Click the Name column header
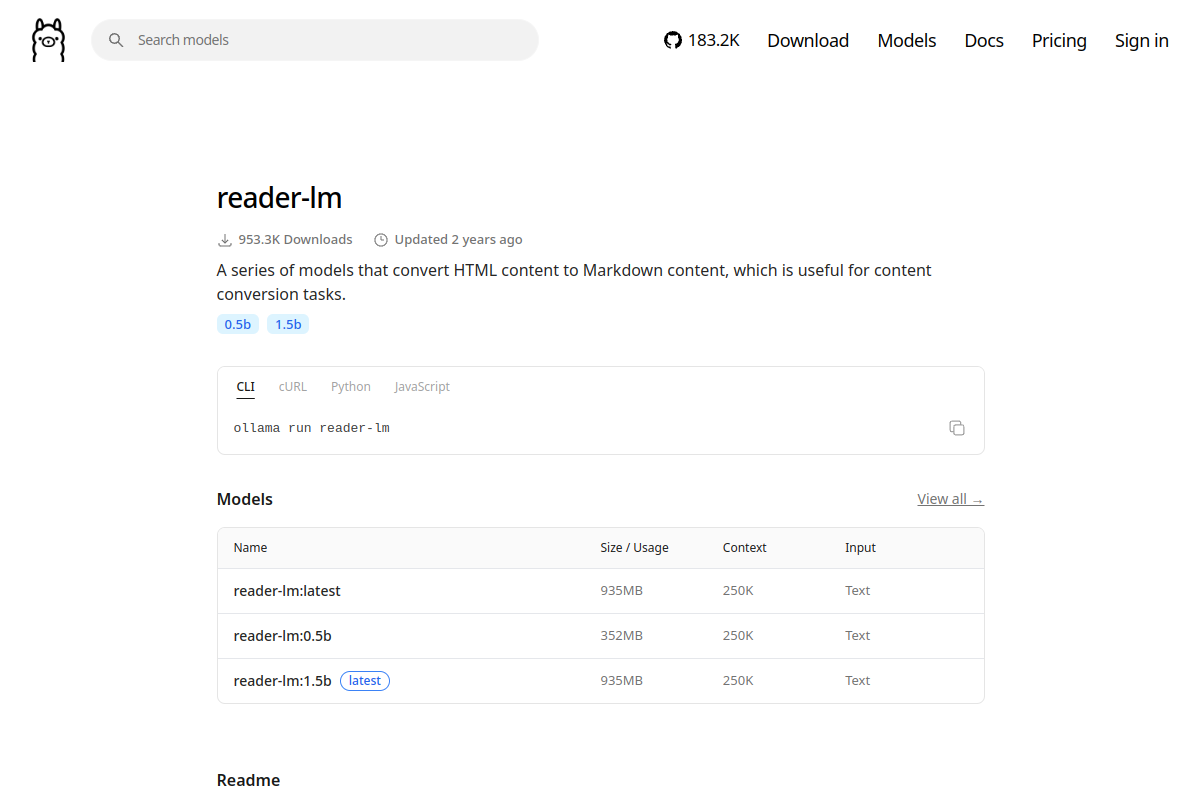 pyautogui.click(x=250, y=548)
